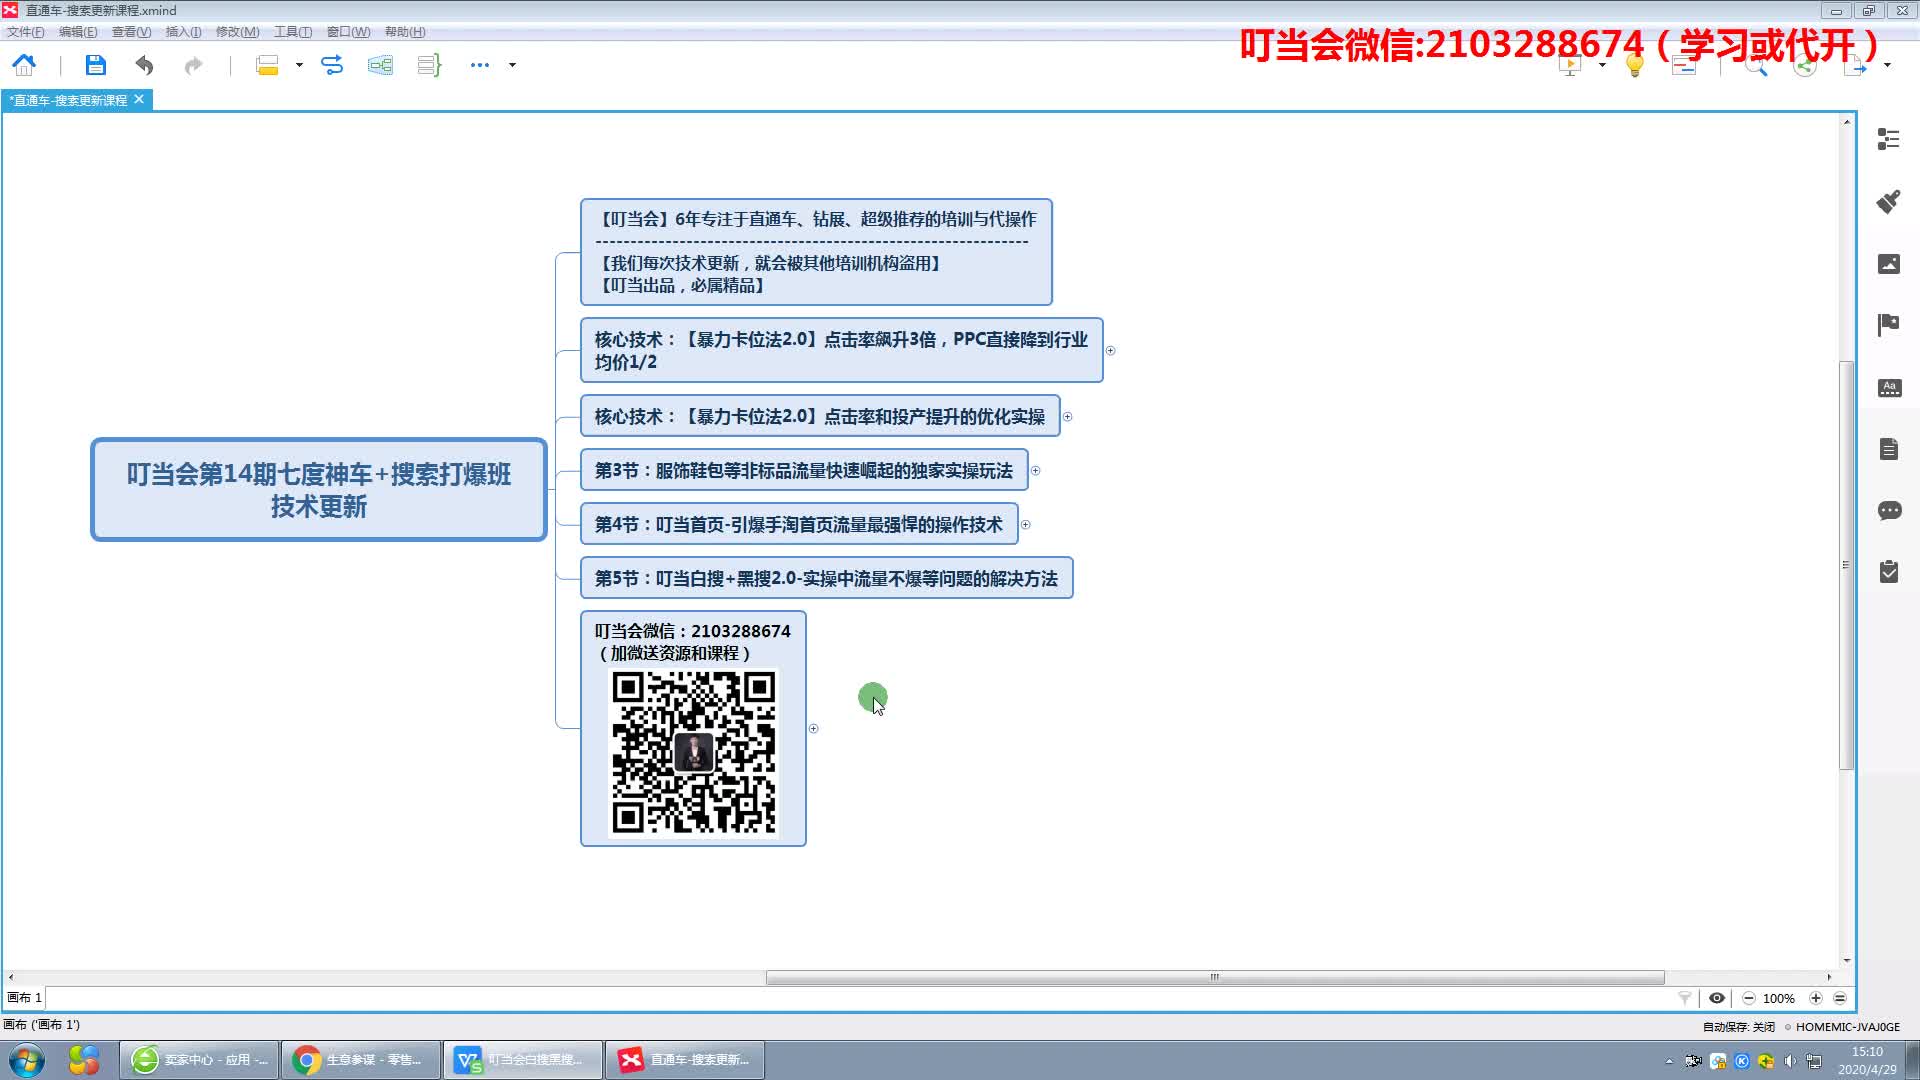1920x1080 pixels.
Task: Open the 编辑(E) menu
Action: coord(78,32)
